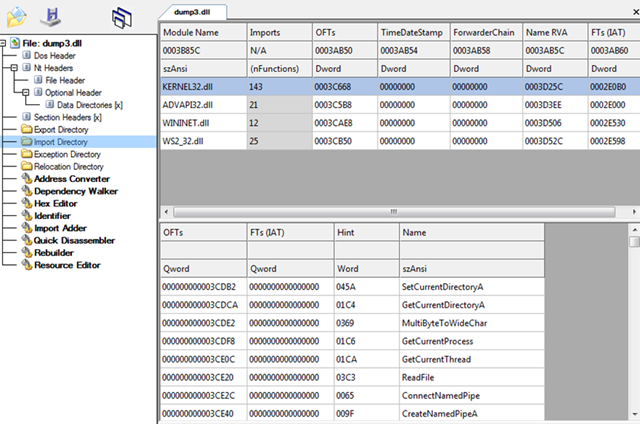This screenshot has width=640, height=424.
Task: Click the Dependency Walker tool icon
Action: (27, 191)
